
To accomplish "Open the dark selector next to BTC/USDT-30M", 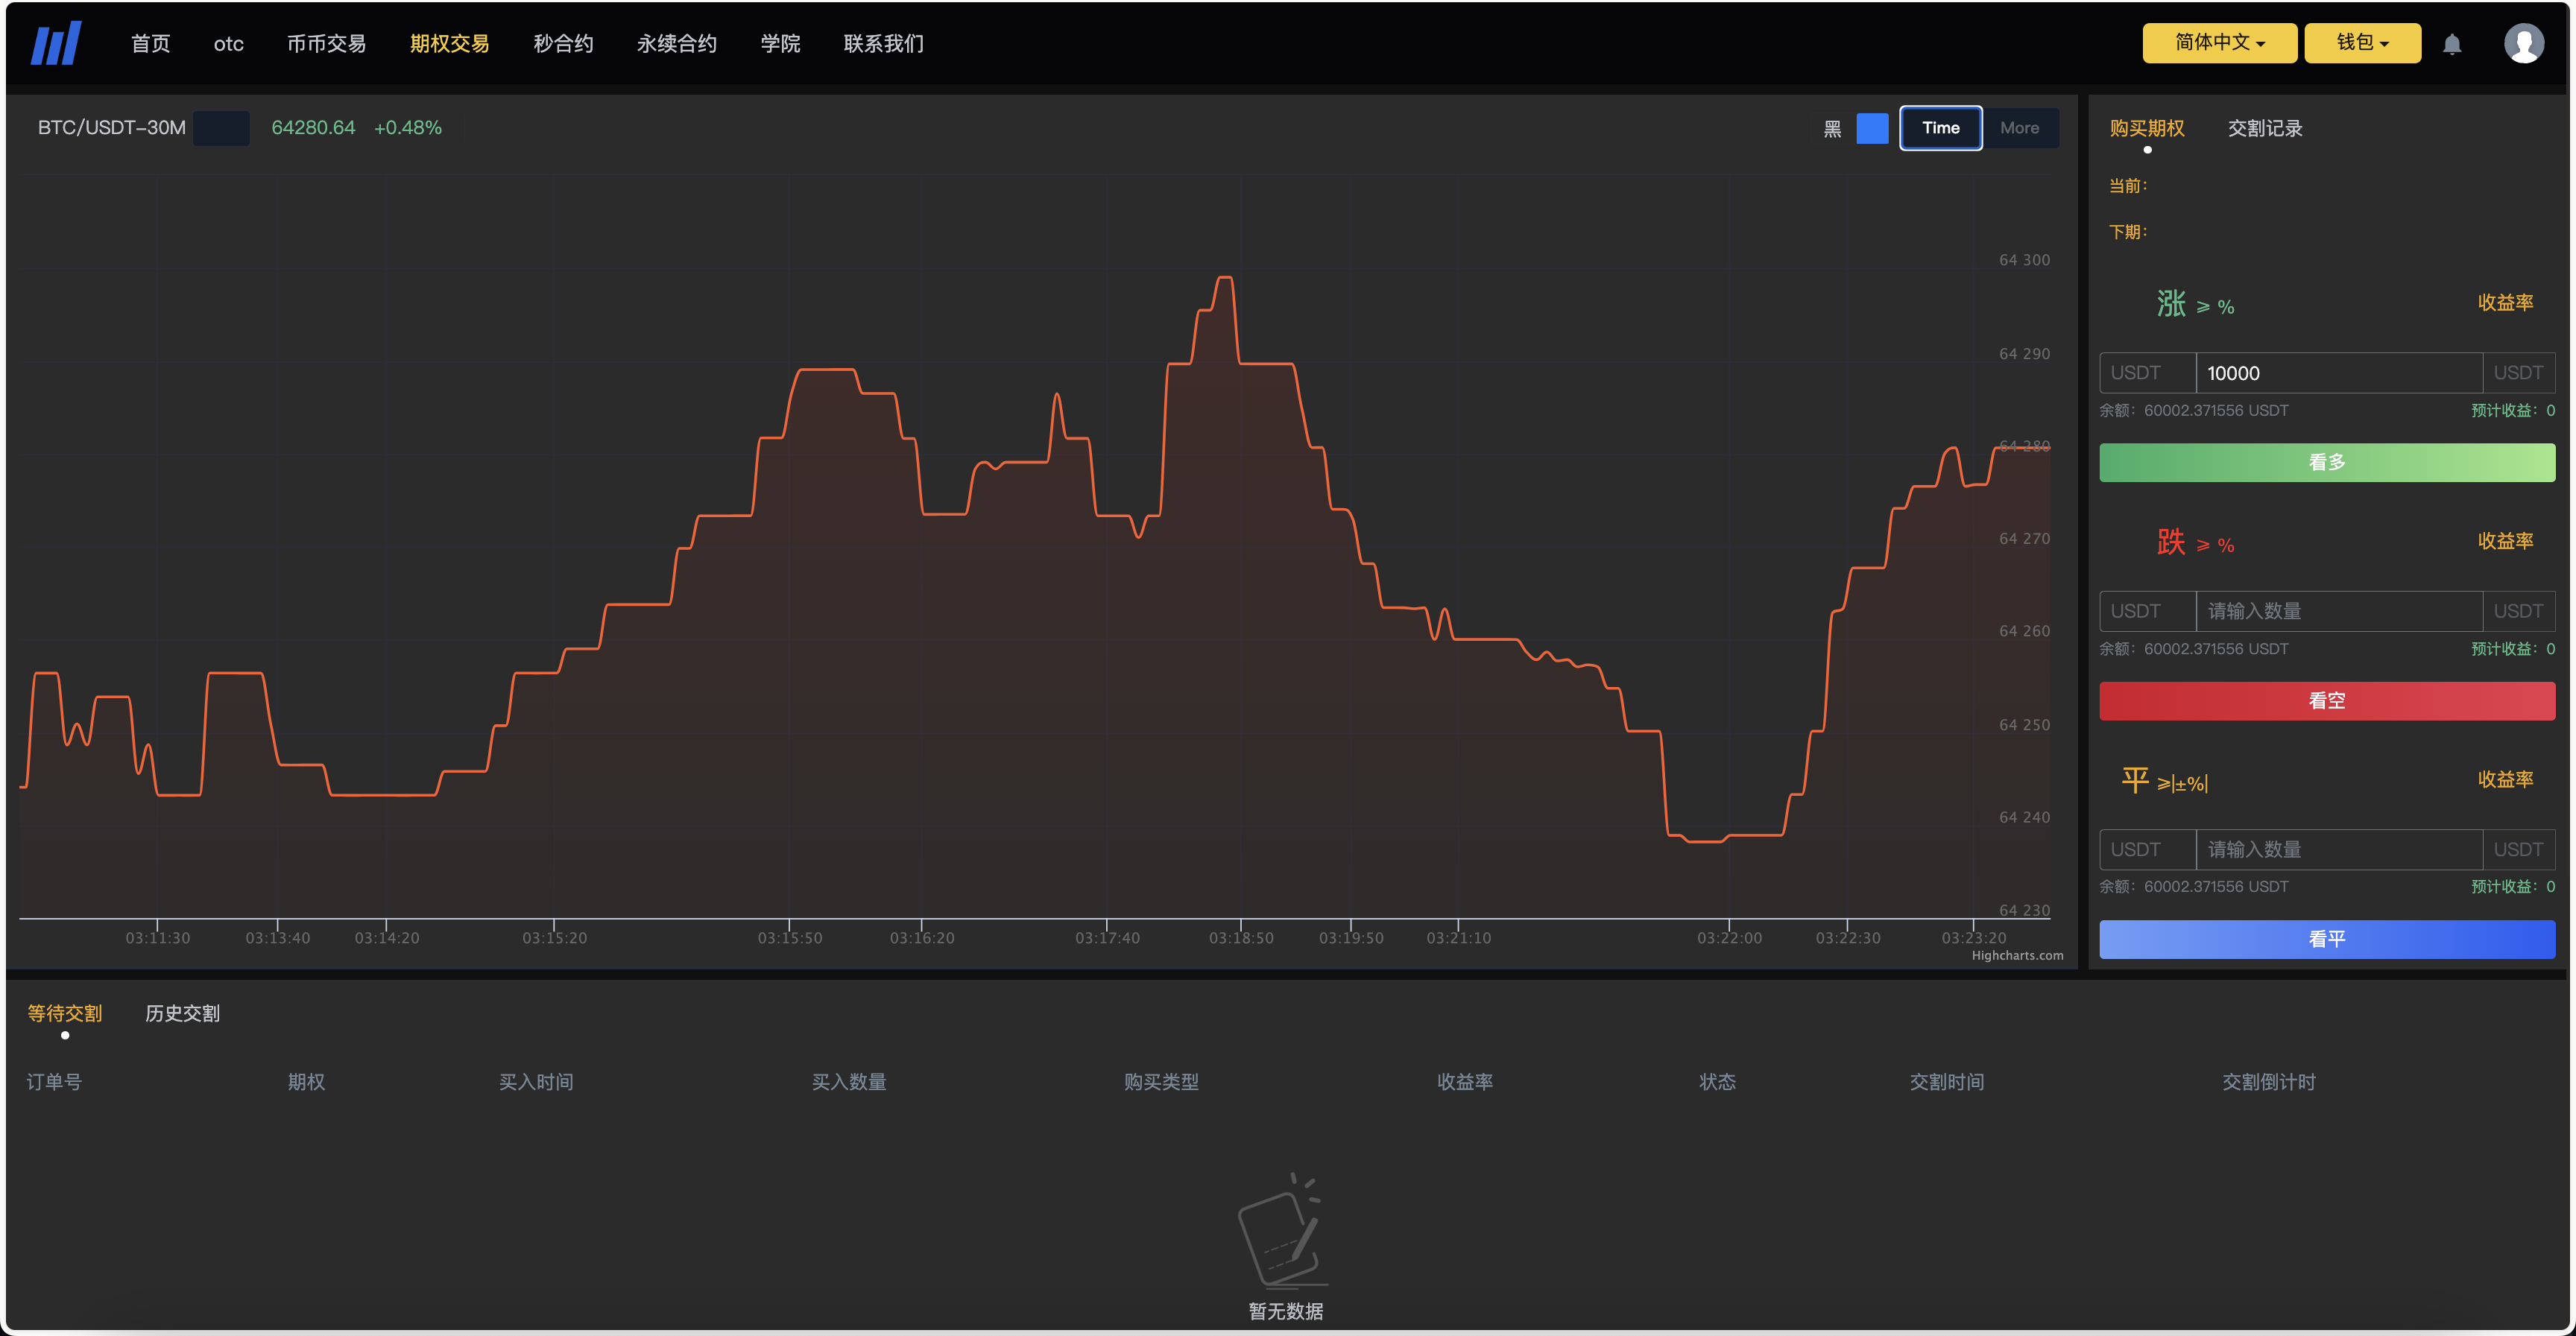I will [221, 128].
